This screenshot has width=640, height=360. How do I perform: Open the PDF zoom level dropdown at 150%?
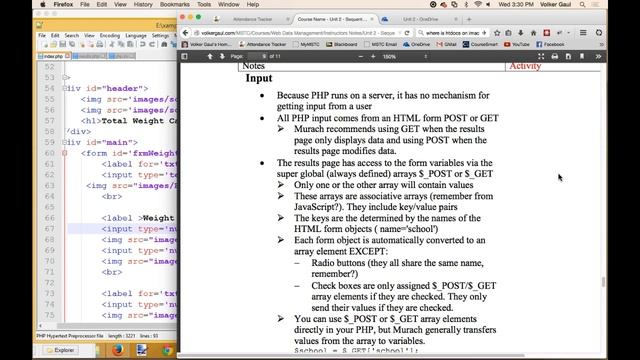(405, 56)
